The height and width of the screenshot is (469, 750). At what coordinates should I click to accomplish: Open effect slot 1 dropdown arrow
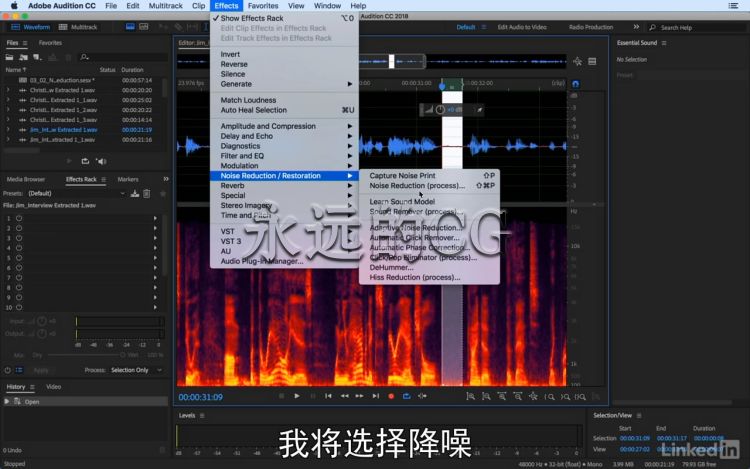point(155,218)
